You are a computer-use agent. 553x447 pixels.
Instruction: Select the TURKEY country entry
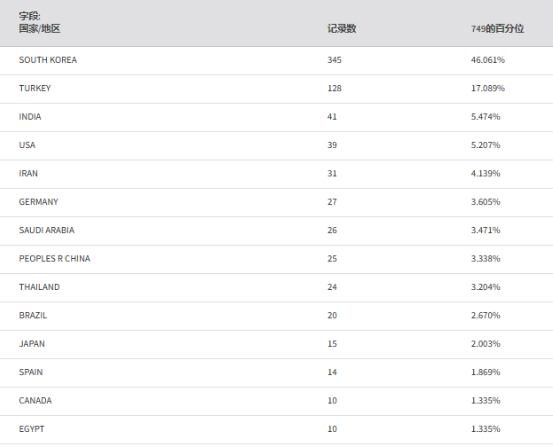click(x=35, y=88)
